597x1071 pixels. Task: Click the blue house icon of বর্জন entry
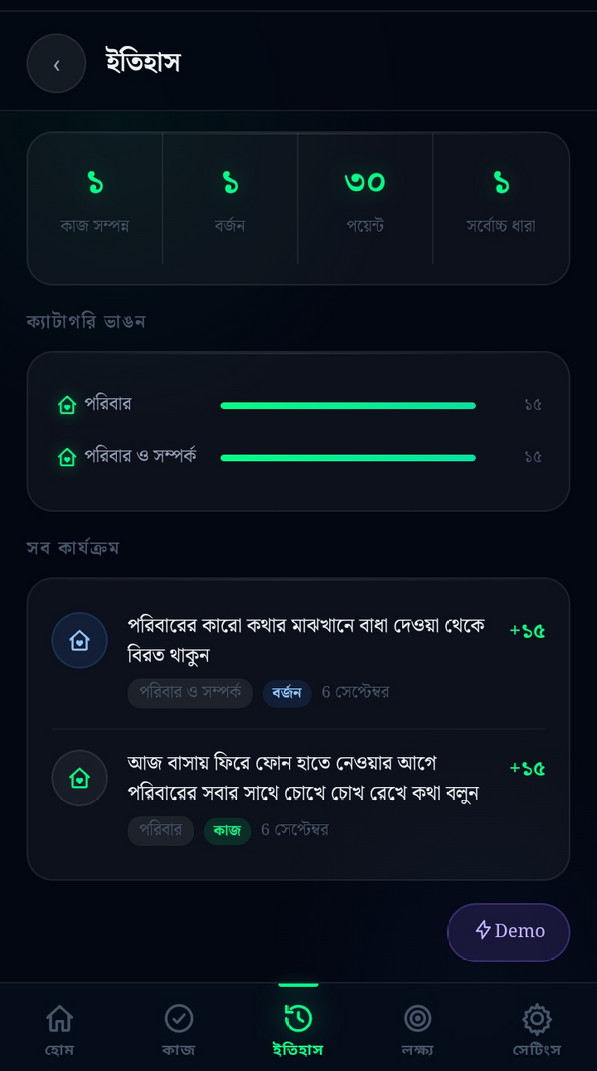click(79, 640)
